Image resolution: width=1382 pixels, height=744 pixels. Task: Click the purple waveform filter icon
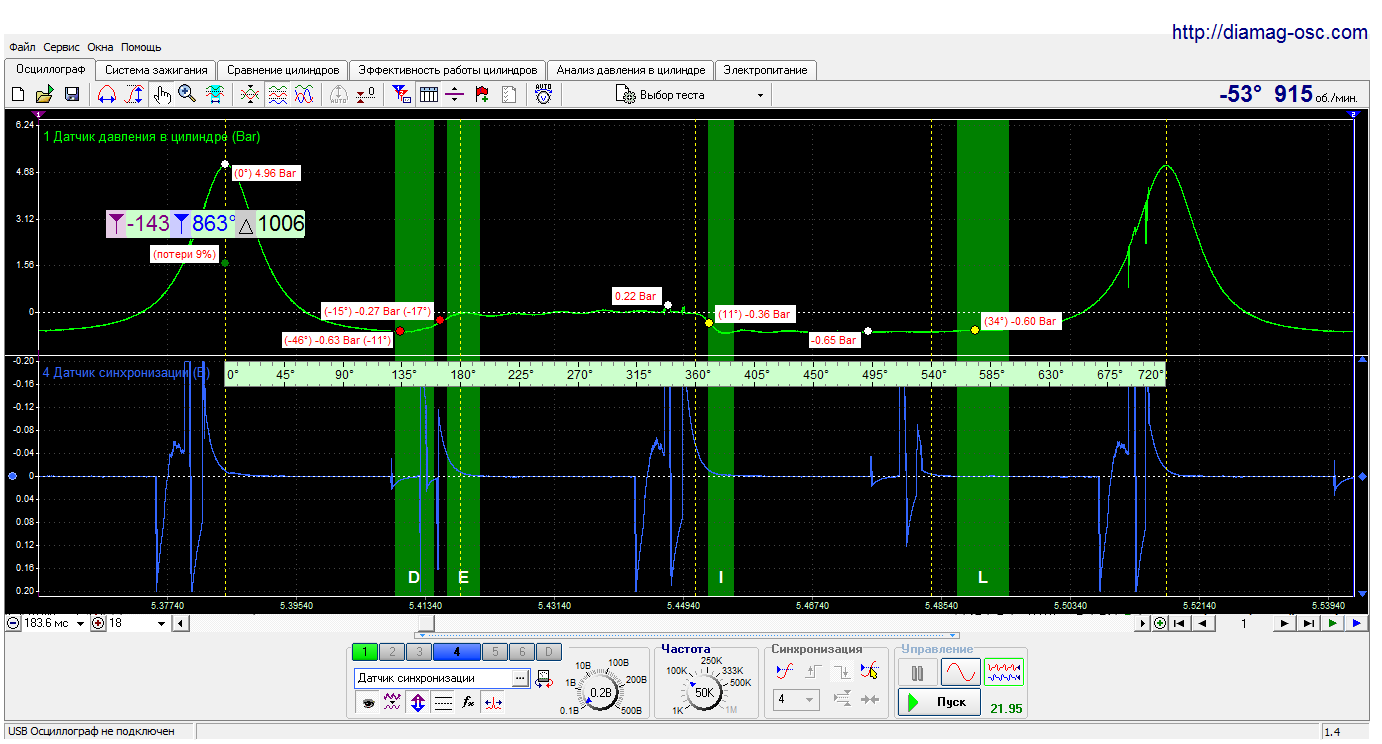[x=393, y=703]
